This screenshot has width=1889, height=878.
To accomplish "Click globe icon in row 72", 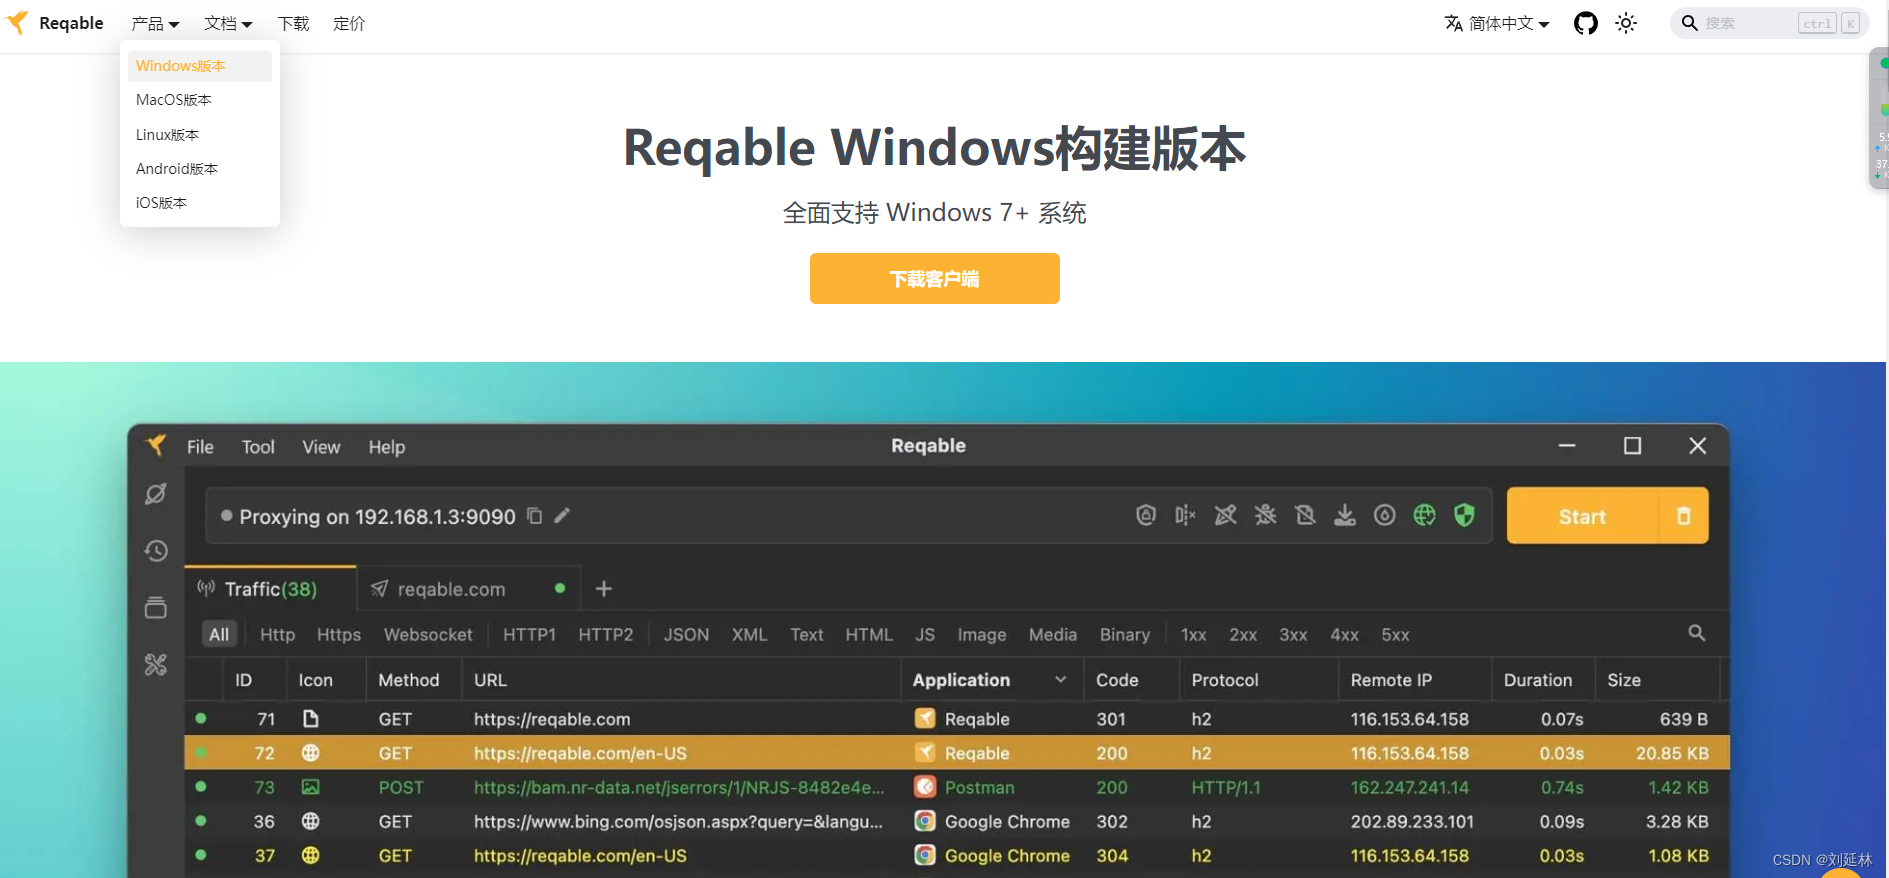I will point(311,753).
